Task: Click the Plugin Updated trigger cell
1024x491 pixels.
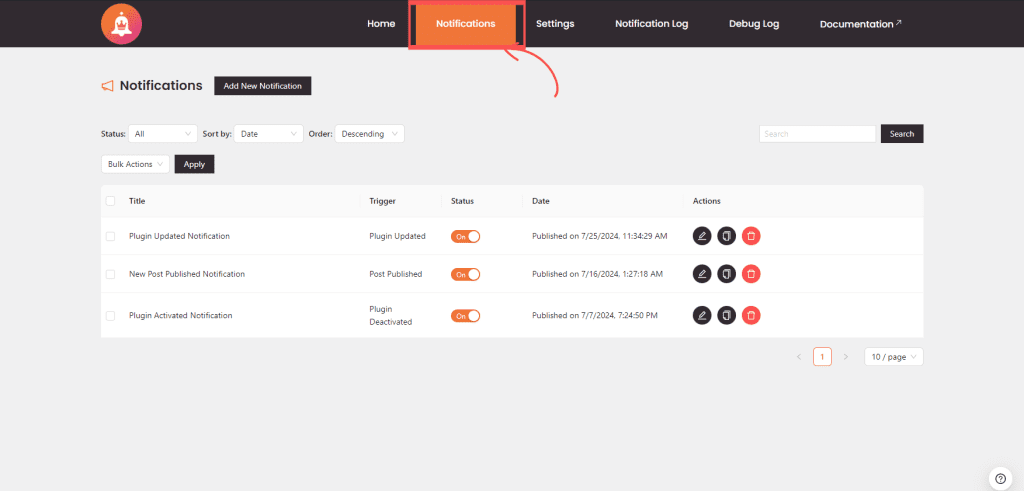Action: coord(398,236)
